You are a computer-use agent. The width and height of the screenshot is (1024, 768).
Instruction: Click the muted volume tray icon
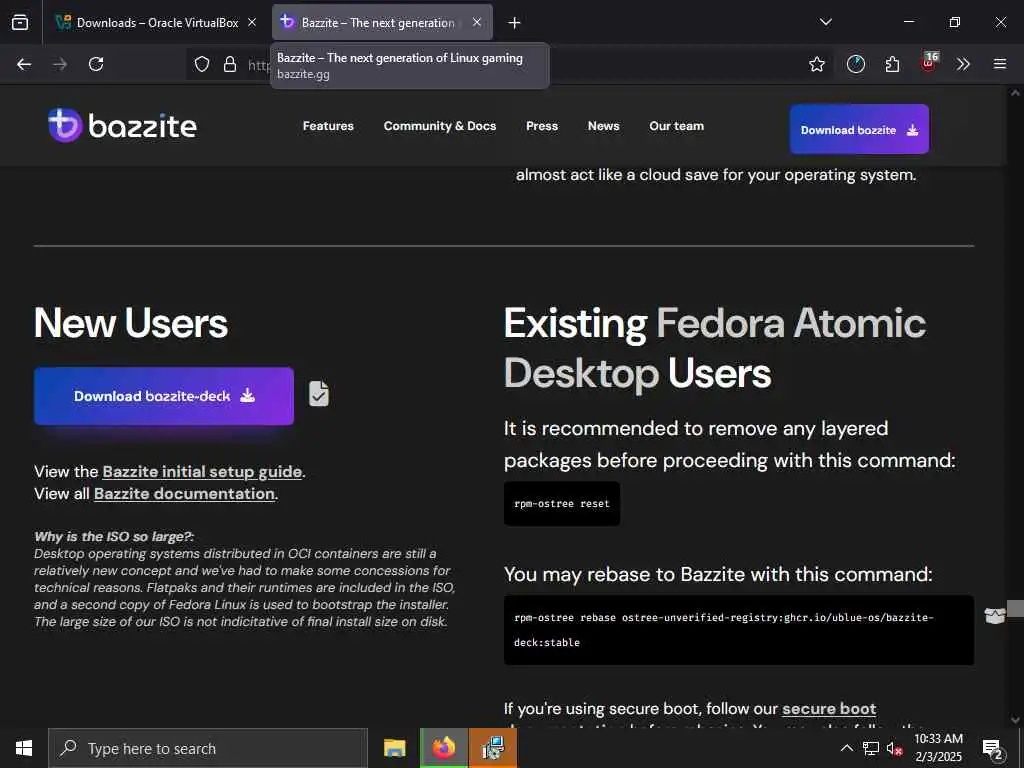894,748
